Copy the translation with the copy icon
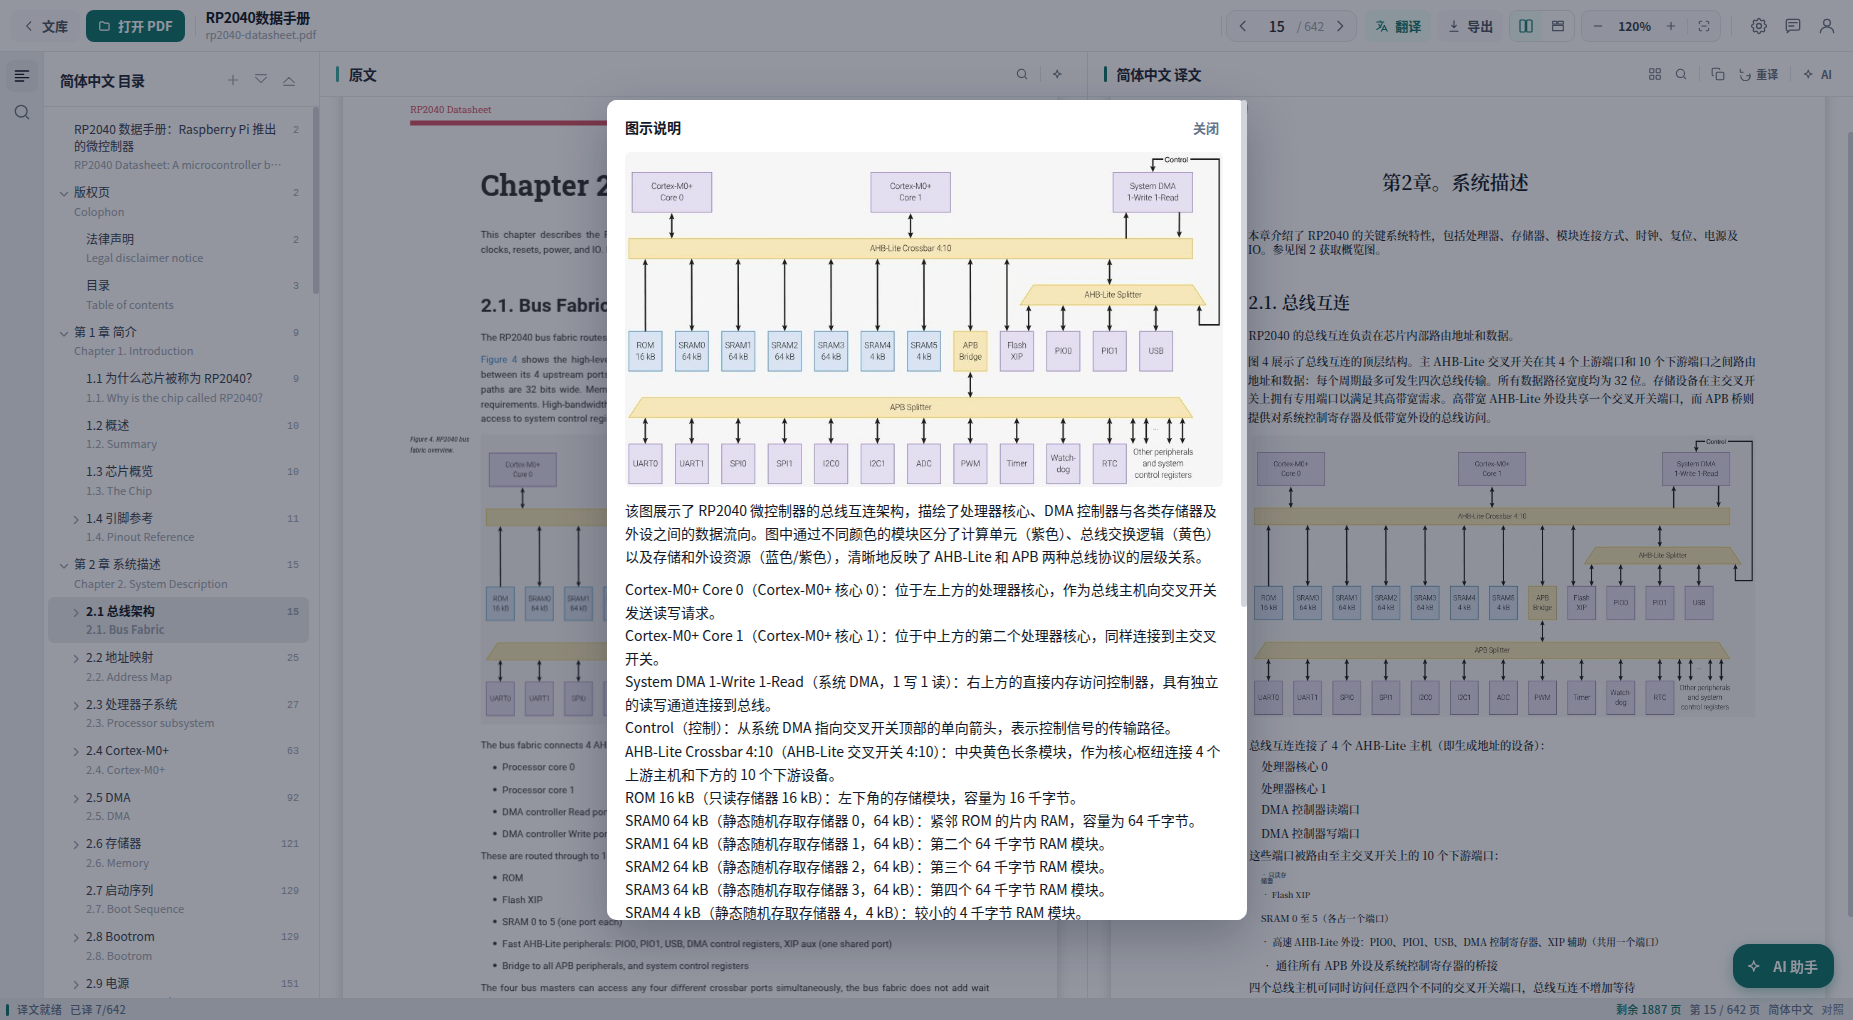Viewport: 1853px width, 1020px height. [1717, 74]
